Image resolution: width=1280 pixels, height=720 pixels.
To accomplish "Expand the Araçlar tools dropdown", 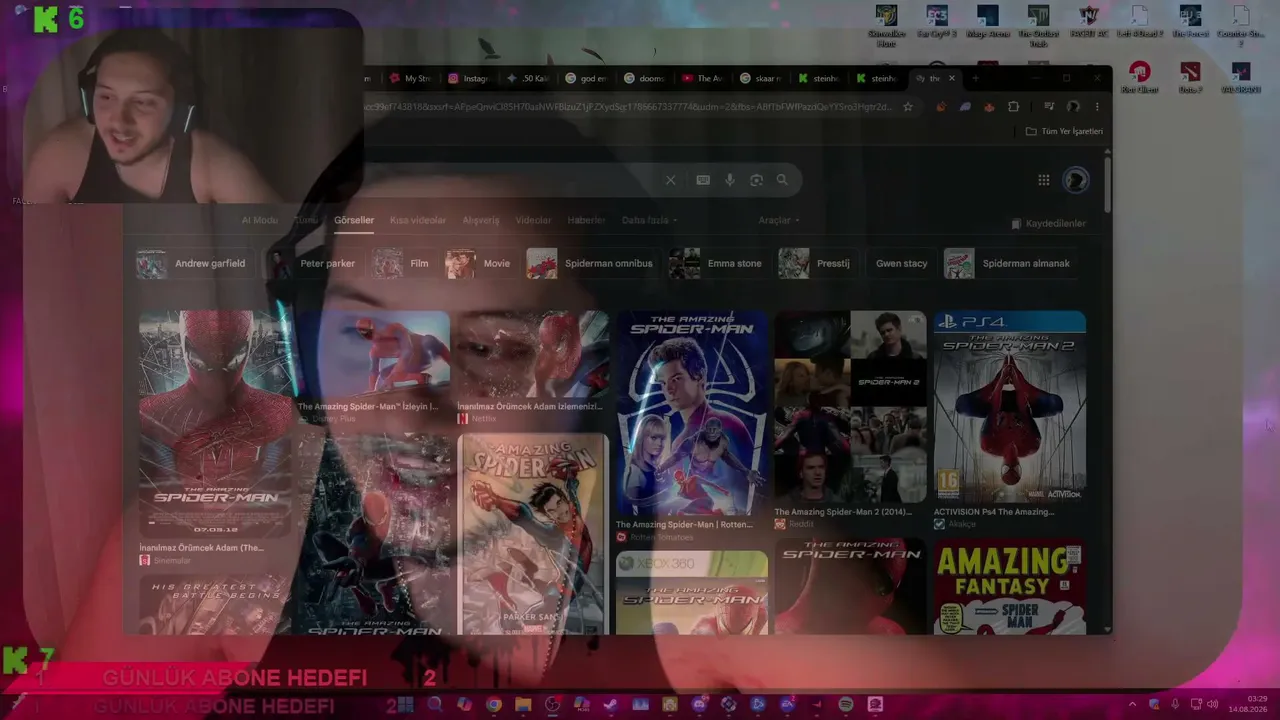I will click(x=779, y=220).
